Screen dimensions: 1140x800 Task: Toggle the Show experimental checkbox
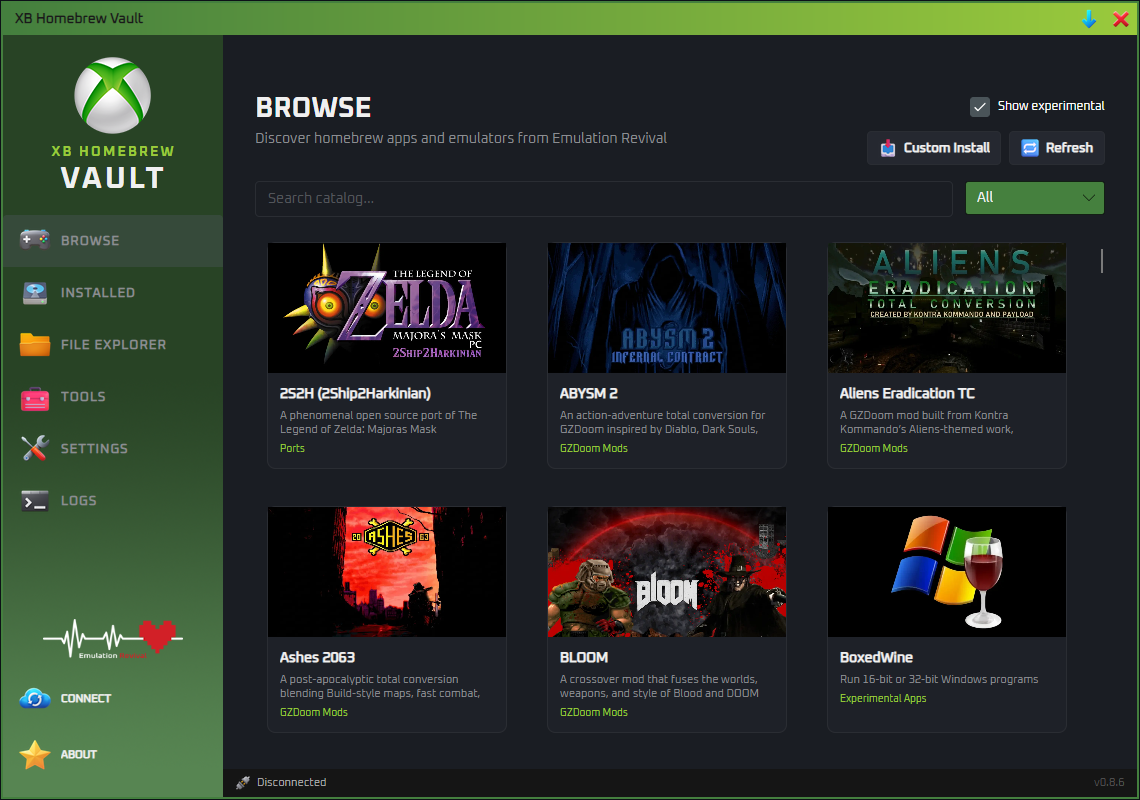[980, 107]
